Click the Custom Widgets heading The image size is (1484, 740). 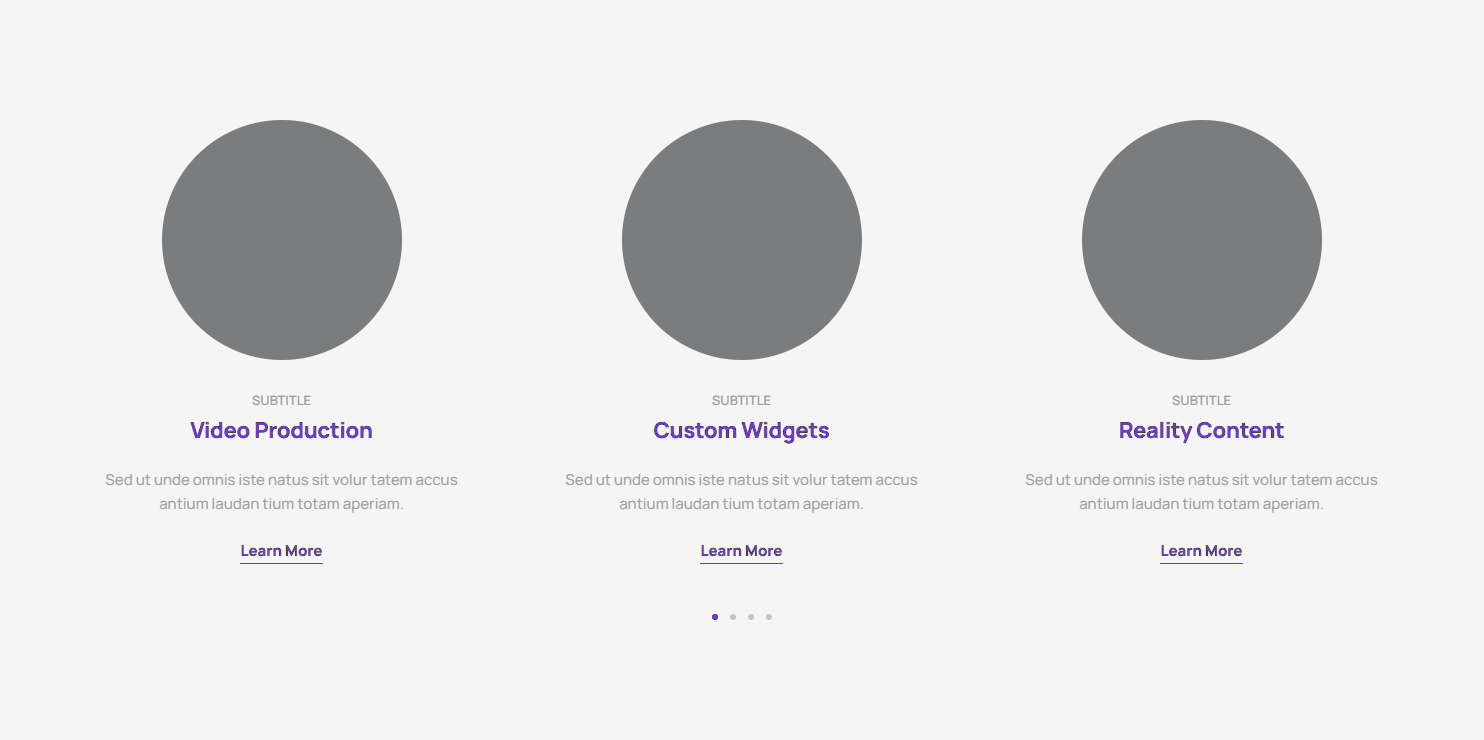pos(741,431)
